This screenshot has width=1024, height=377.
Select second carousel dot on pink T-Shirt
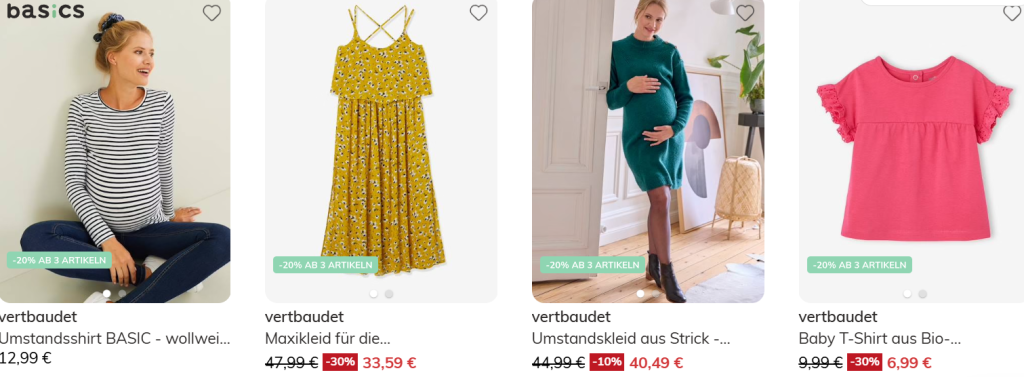(922, 294)
